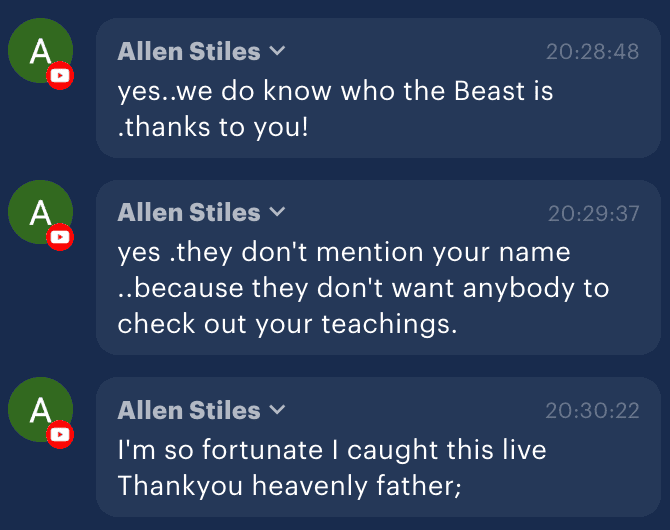Open the green 'A' avatar beside the Beast message

tap(40, 50)
